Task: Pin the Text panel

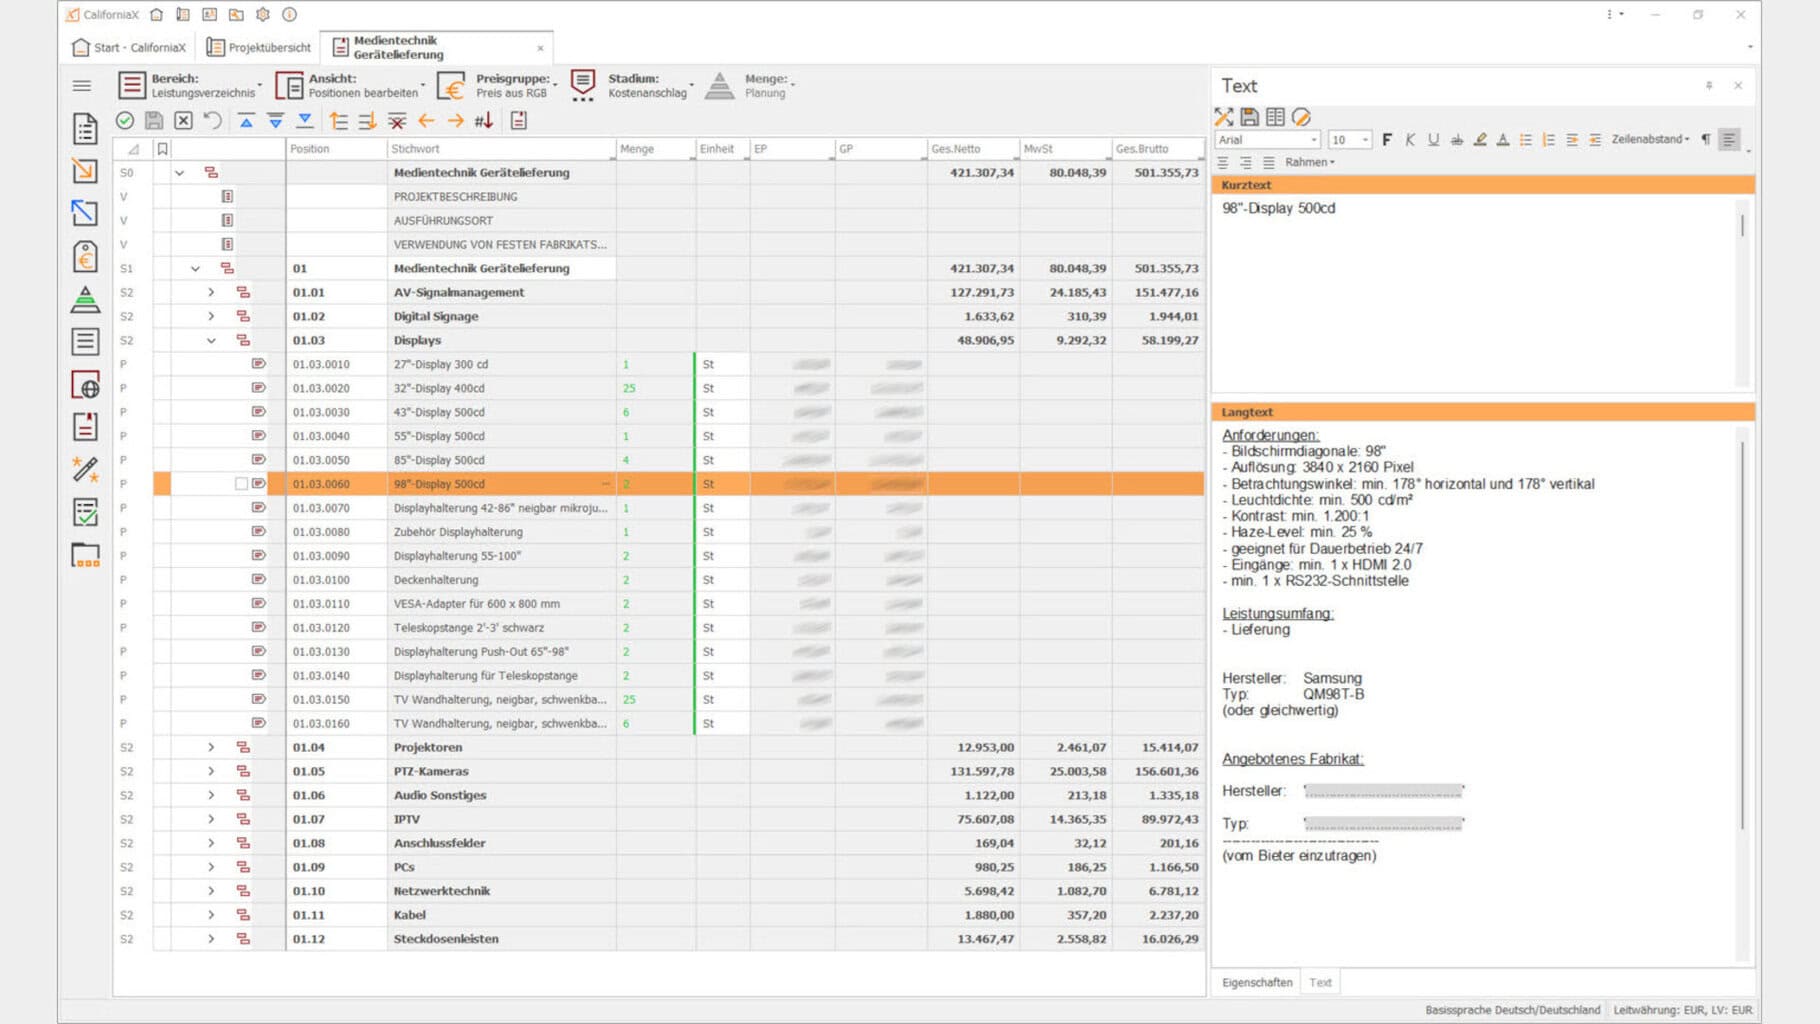Action: click(1709, 86)
